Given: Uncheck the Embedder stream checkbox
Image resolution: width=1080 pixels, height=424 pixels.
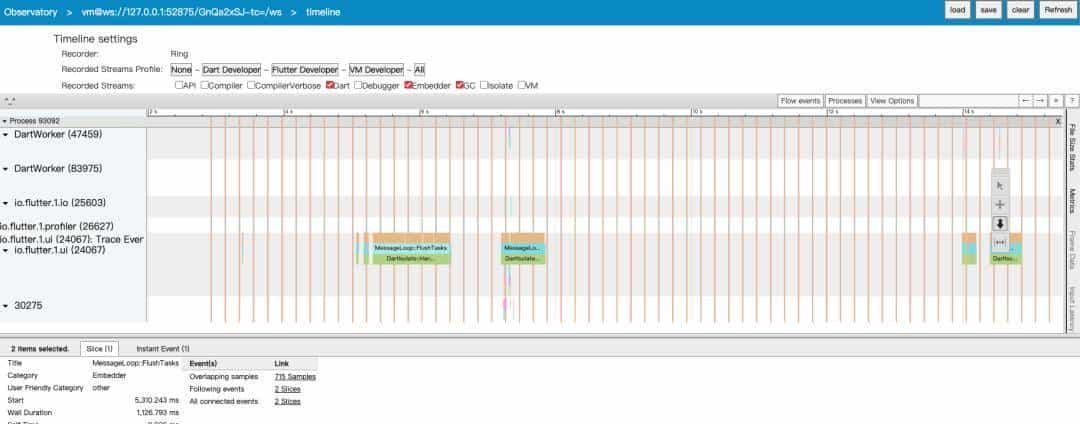Looking at the screenshot, I should click(408, 85).
